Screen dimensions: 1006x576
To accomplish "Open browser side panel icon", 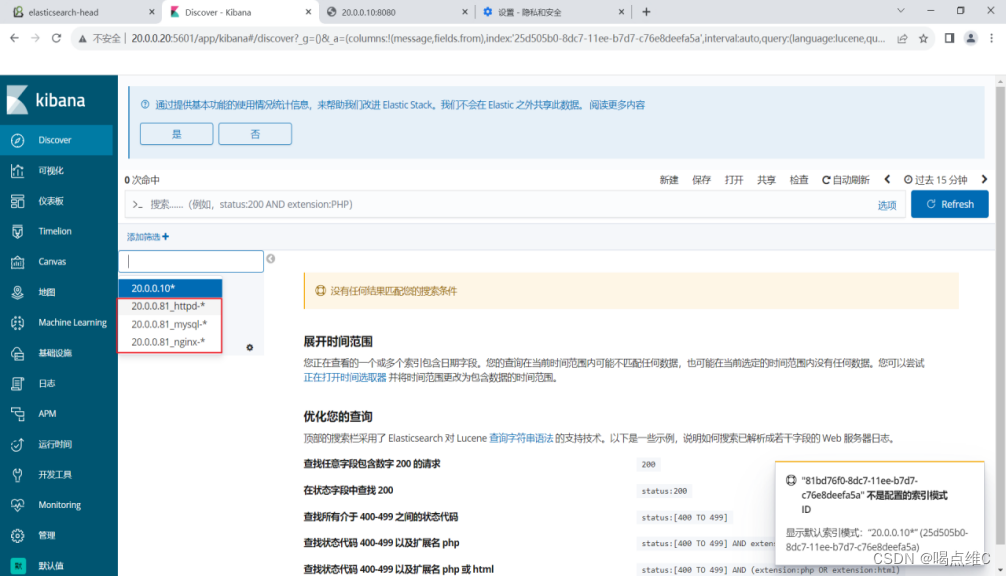I will coord(950,38).
